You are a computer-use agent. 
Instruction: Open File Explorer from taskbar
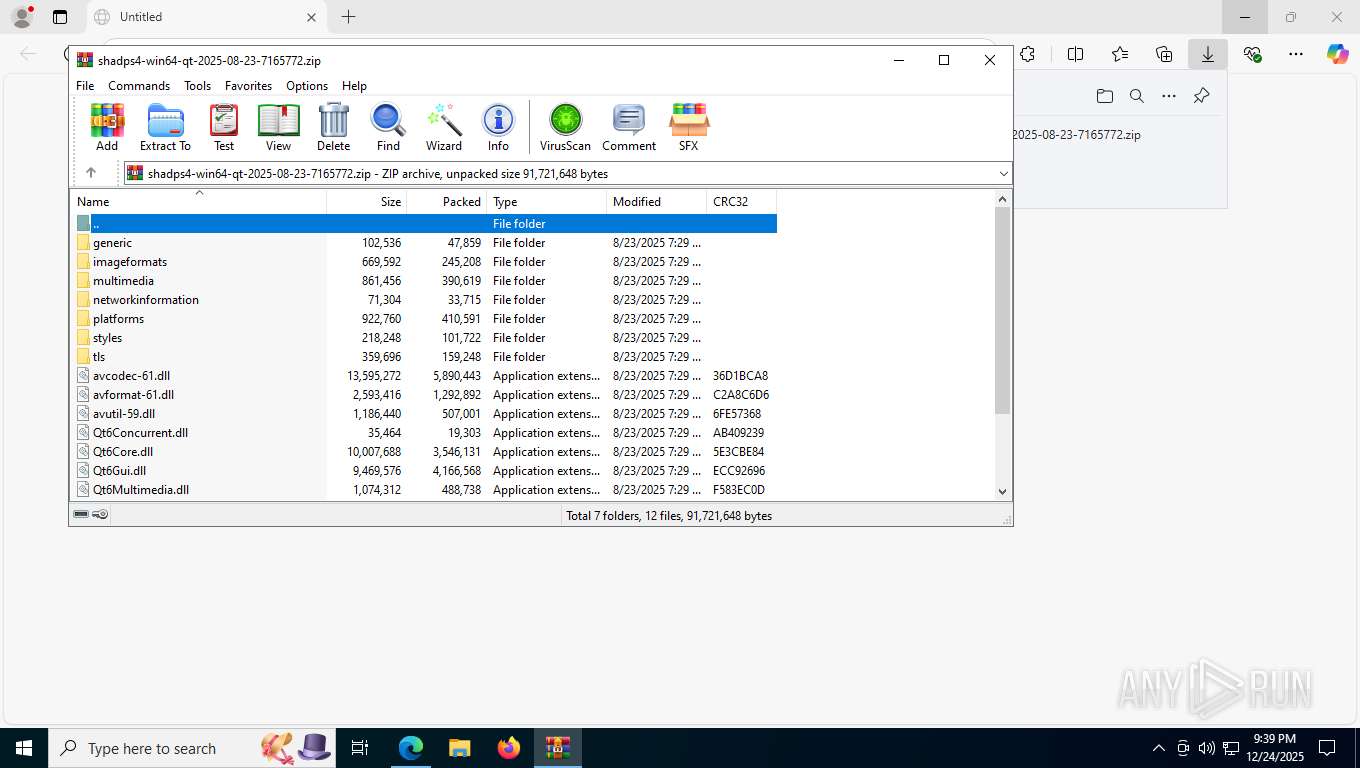(x=460, y=748)
